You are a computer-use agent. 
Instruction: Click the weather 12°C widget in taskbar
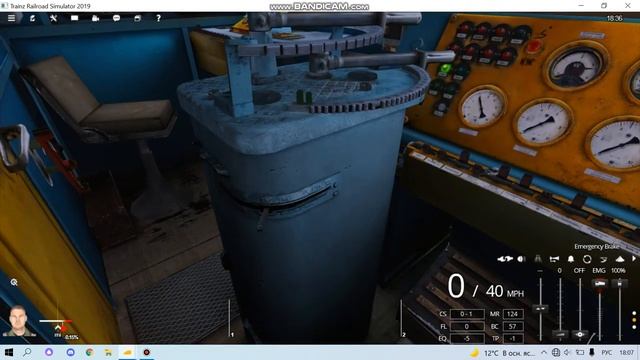(x=502, y=353)
